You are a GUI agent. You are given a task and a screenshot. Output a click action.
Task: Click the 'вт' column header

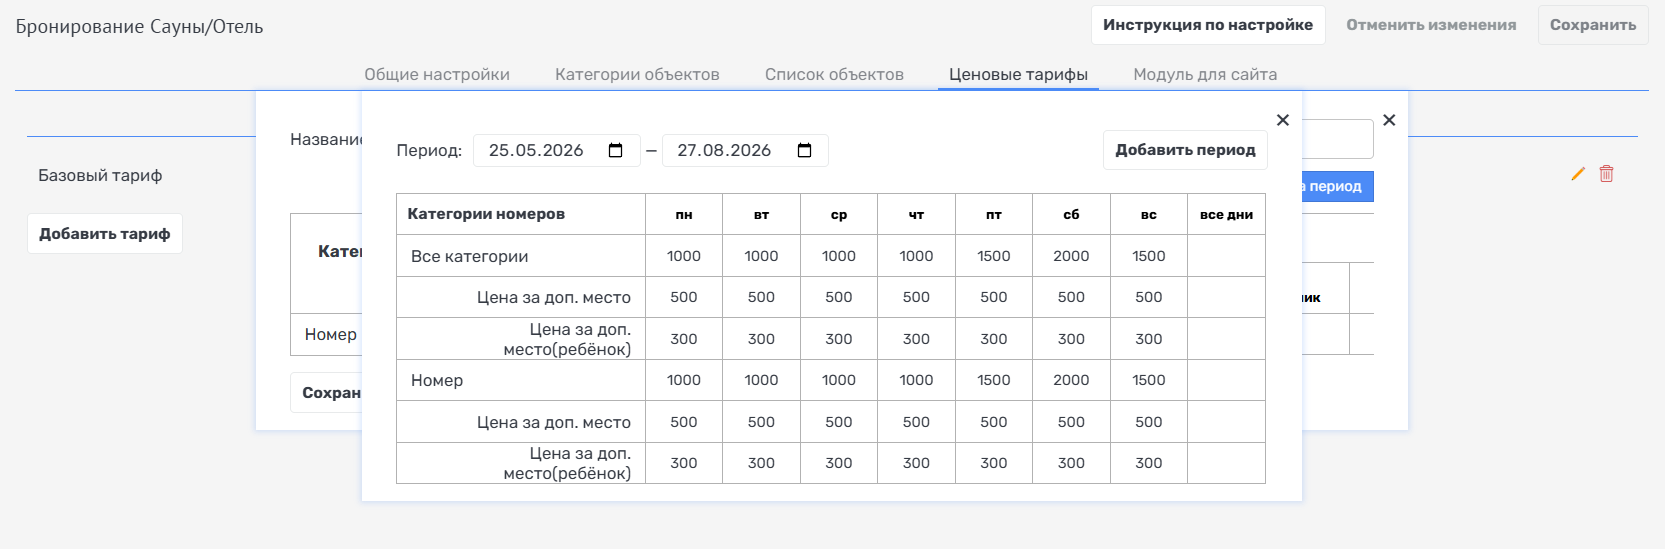(x=762, y=214)
